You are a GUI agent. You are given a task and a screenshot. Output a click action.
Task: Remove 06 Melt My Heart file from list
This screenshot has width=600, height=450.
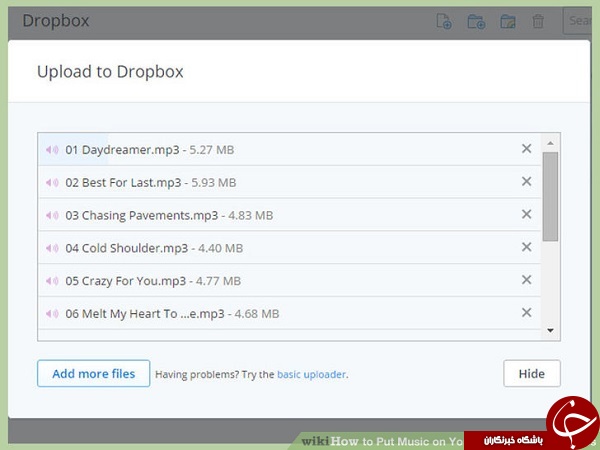tap(527, 313)
